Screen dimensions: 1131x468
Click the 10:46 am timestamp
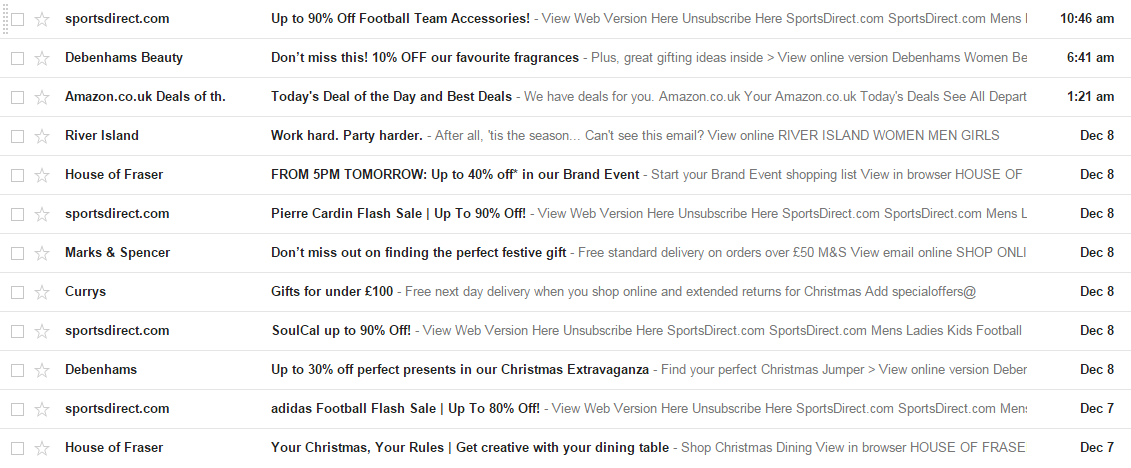click(1086, 19)
